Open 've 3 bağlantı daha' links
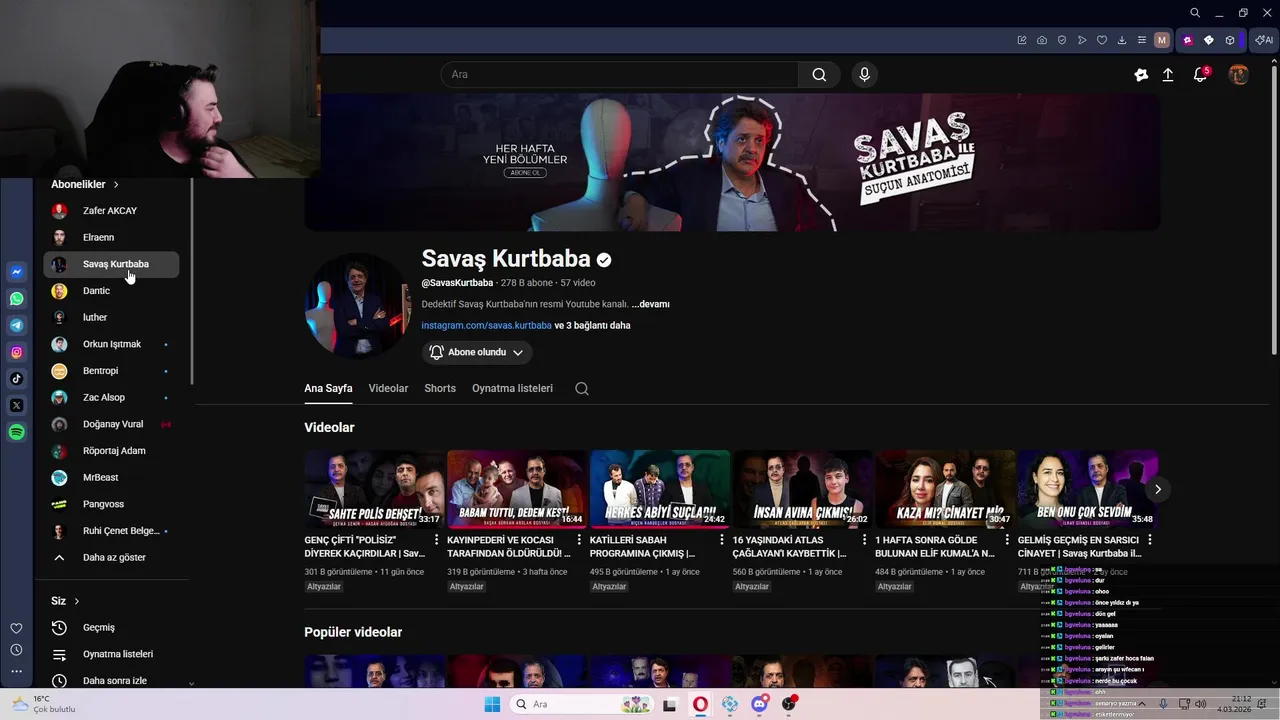The height and width of the screenshot is (720, 1280). click(592, 325)
